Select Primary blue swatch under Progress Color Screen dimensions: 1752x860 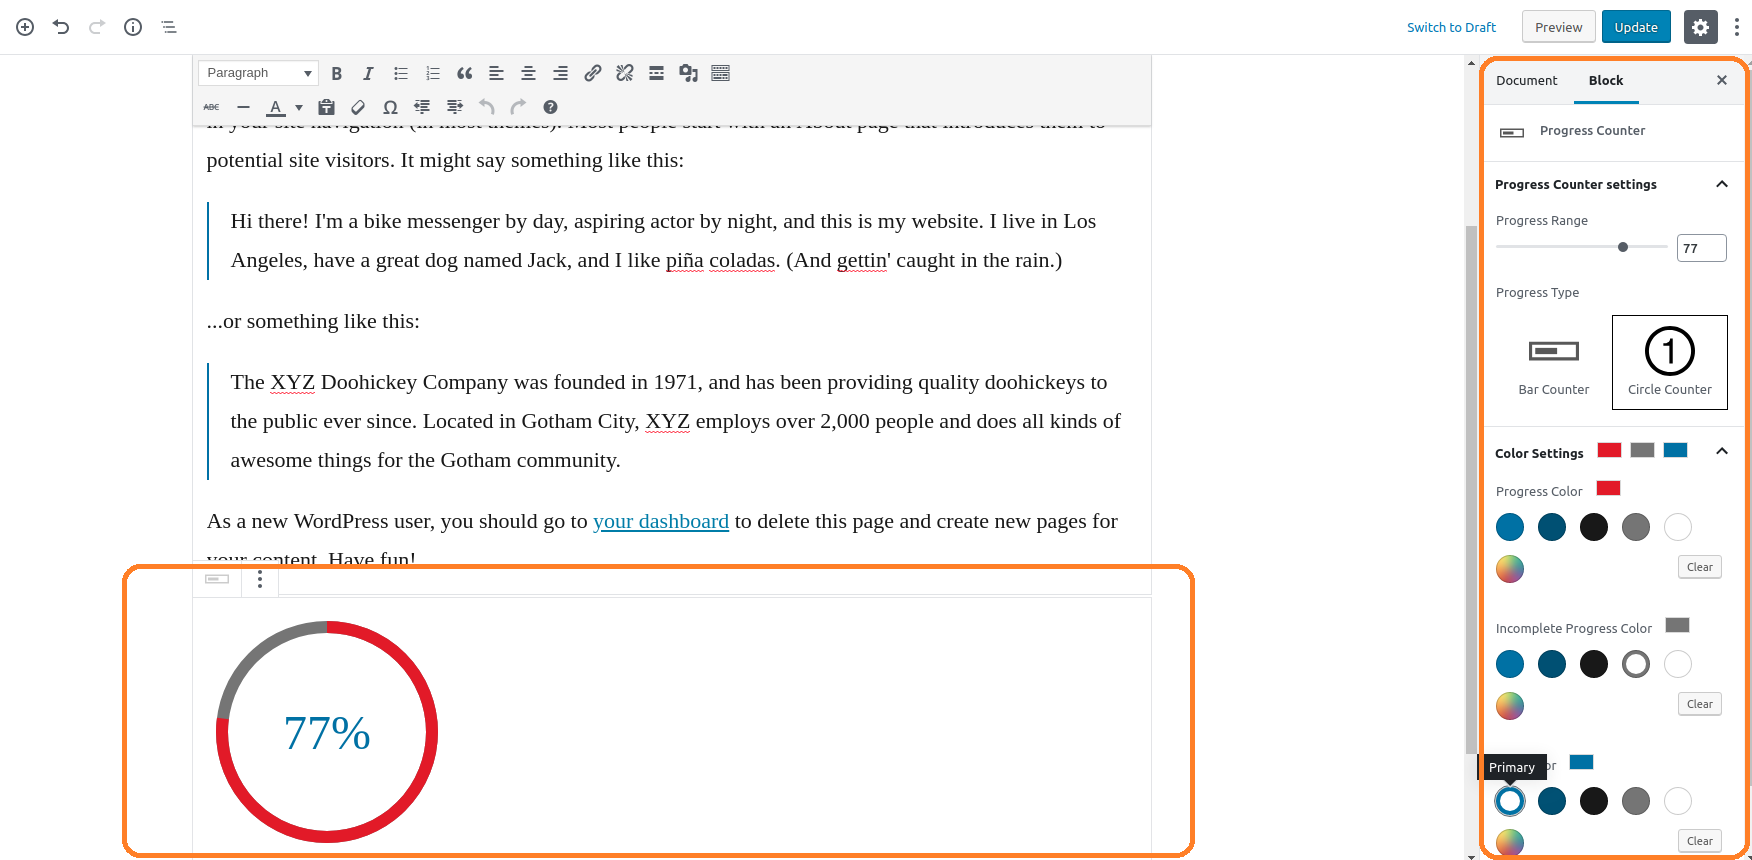[x=1510, y=527]
